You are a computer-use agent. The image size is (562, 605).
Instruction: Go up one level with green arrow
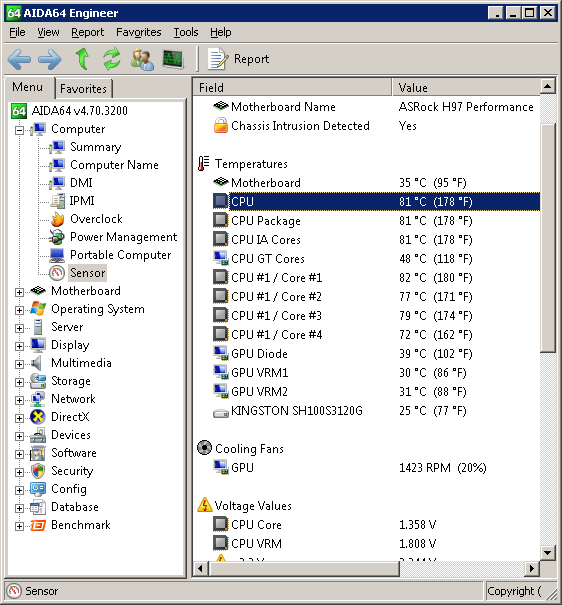click(x=82, y=59)
